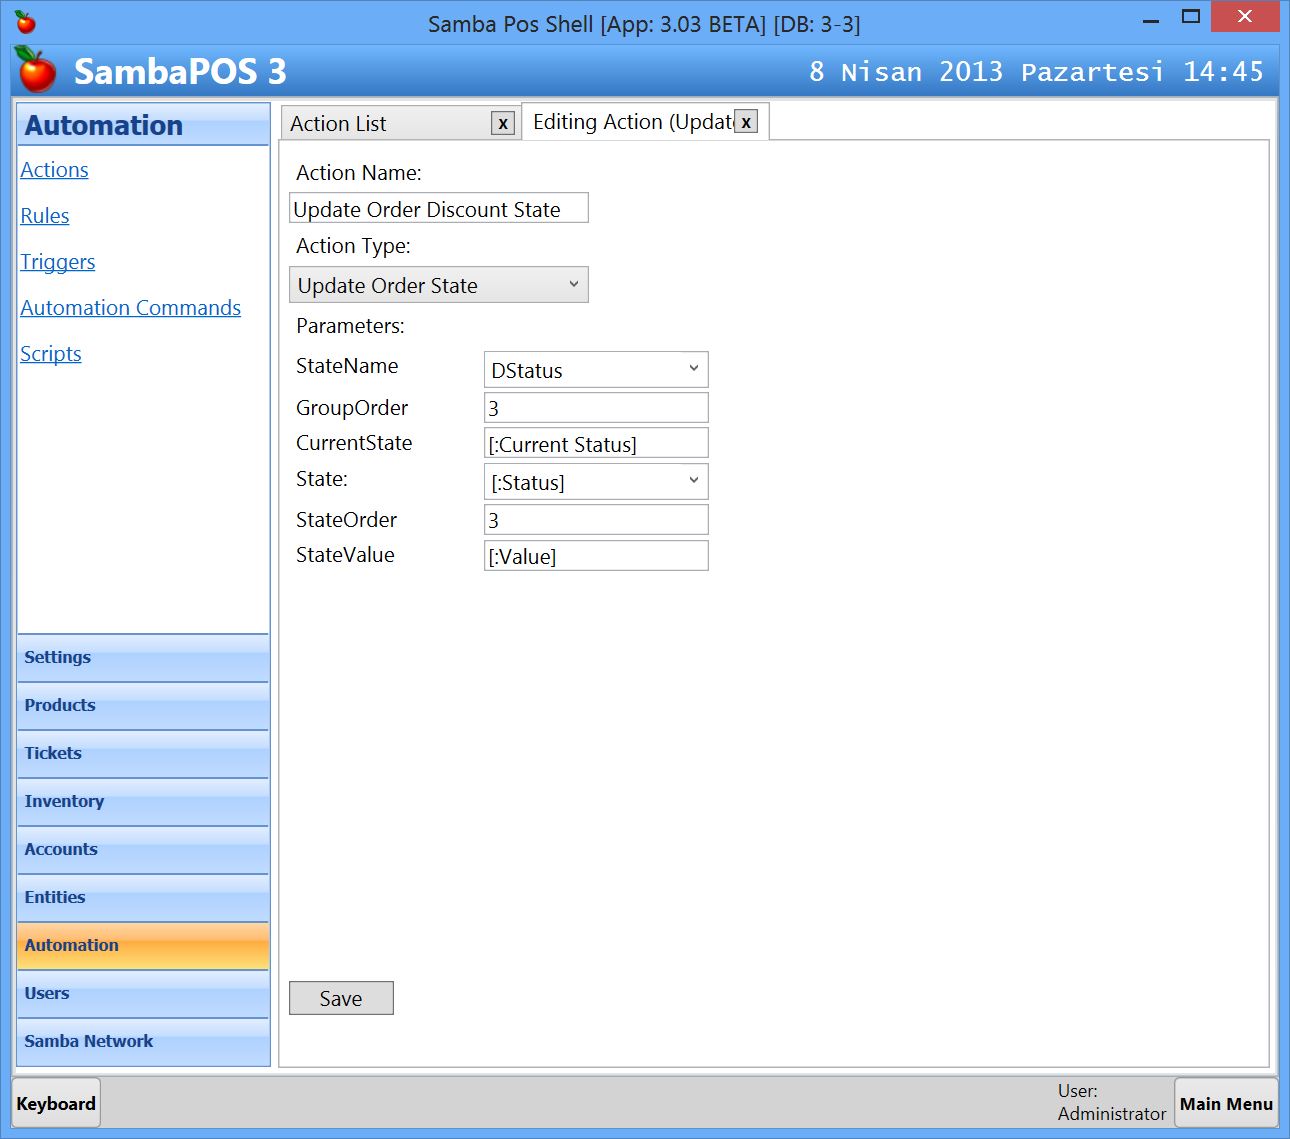Focus the StateValue field
This screenshot has width=1290, height=1139.
point(595,556)
